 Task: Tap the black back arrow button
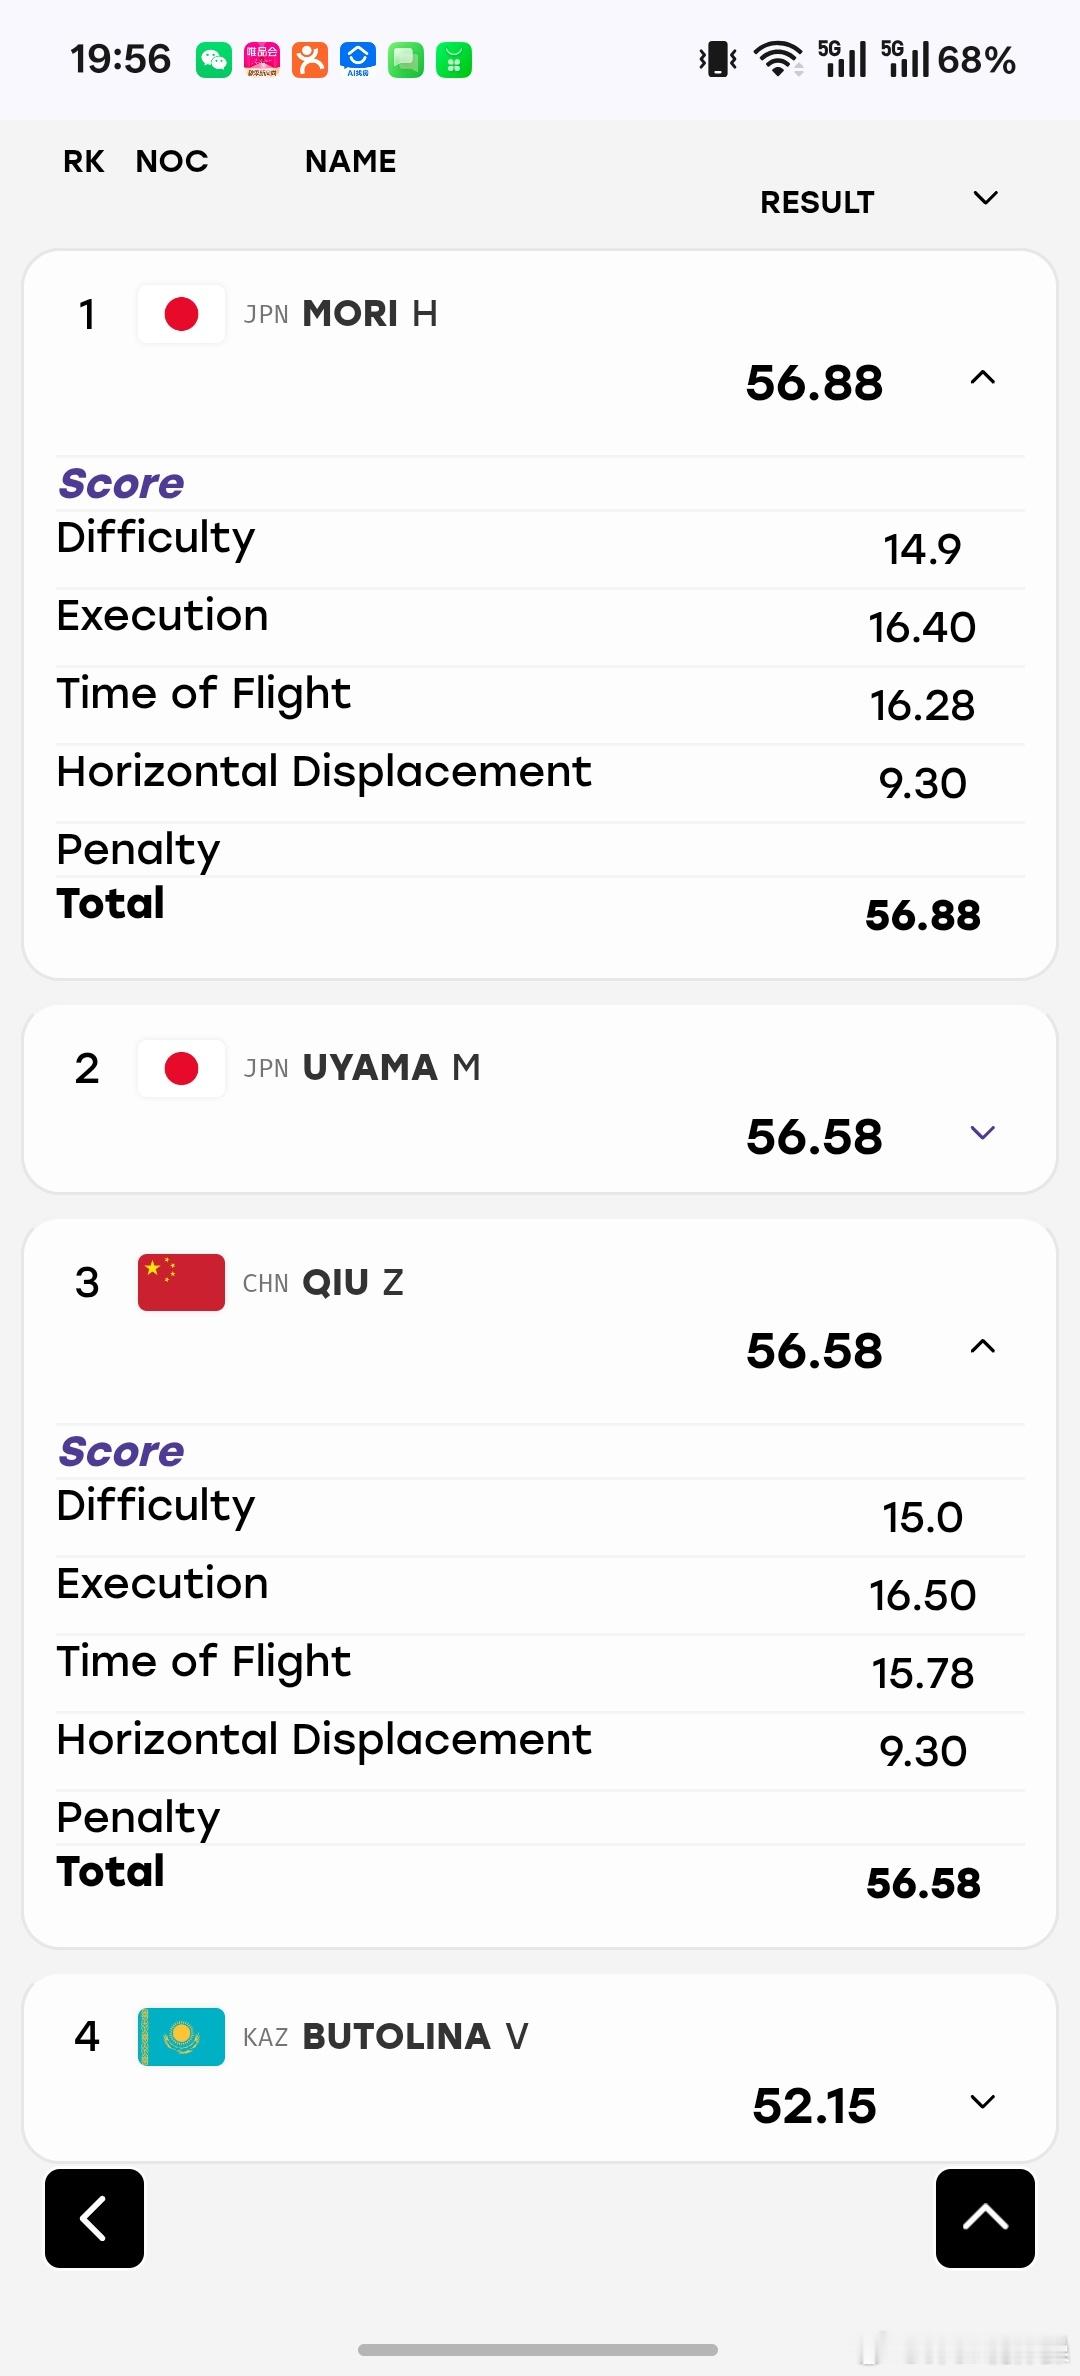pyautogui.click(x=94, y=2218)
